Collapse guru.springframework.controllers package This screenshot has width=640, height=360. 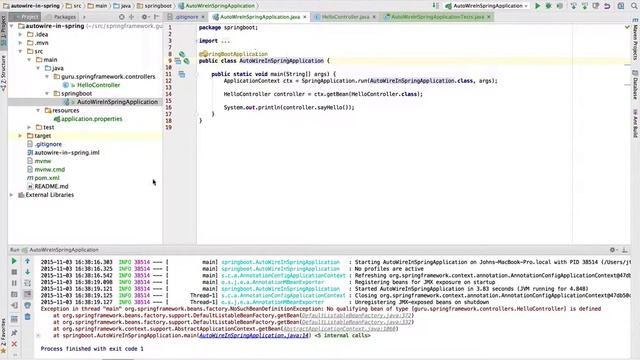coord(47,77)
